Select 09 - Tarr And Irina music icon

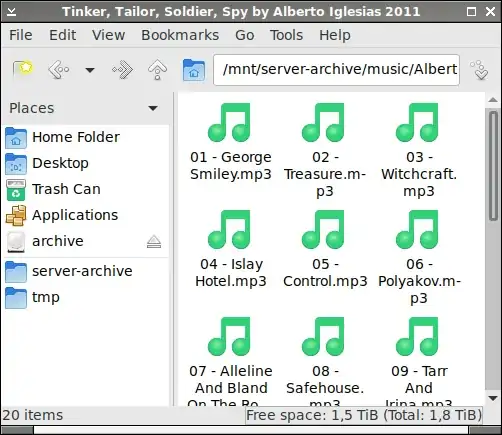click(417, 337)
